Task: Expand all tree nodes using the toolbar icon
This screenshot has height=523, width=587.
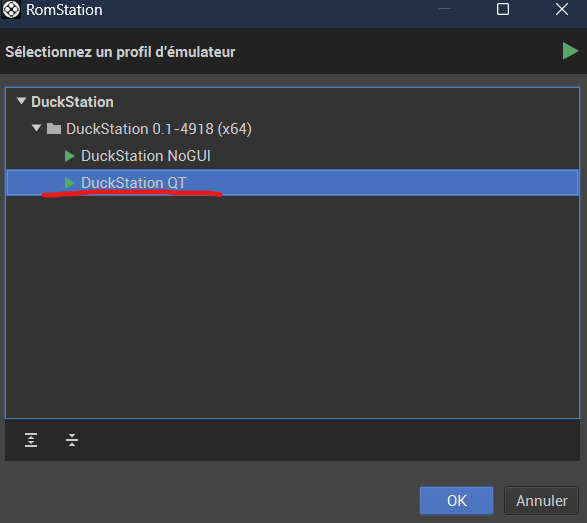Action: (31, 440)
